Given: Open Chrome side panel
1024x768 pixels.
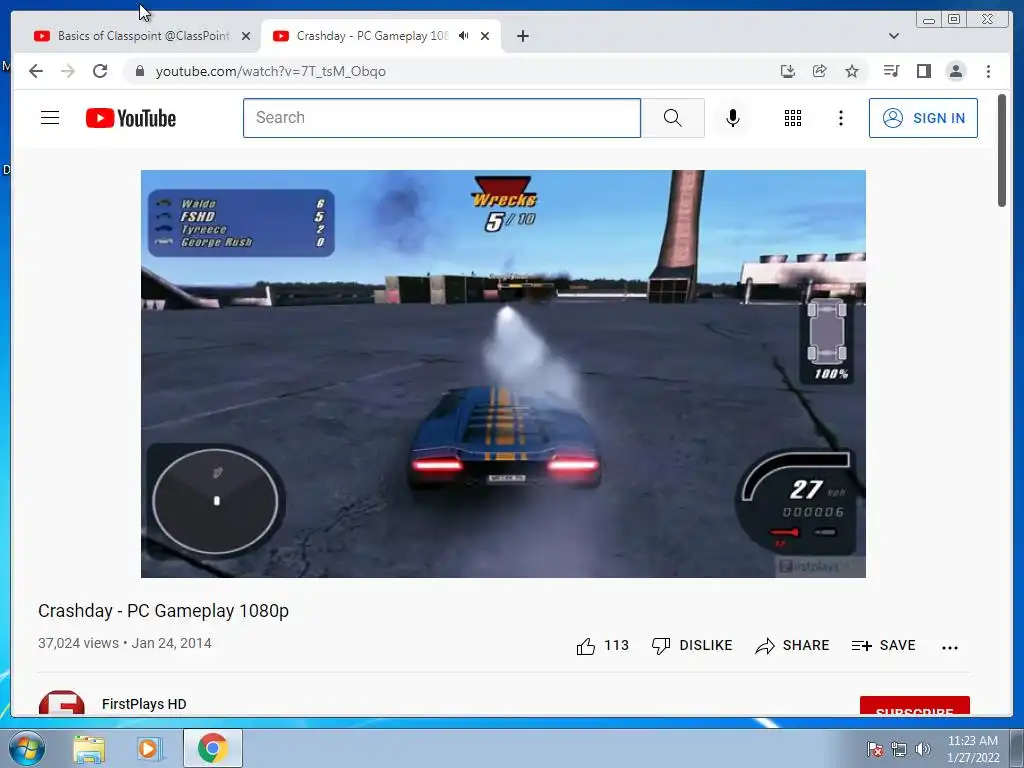Looking at the screenshot, I should 923,71.
